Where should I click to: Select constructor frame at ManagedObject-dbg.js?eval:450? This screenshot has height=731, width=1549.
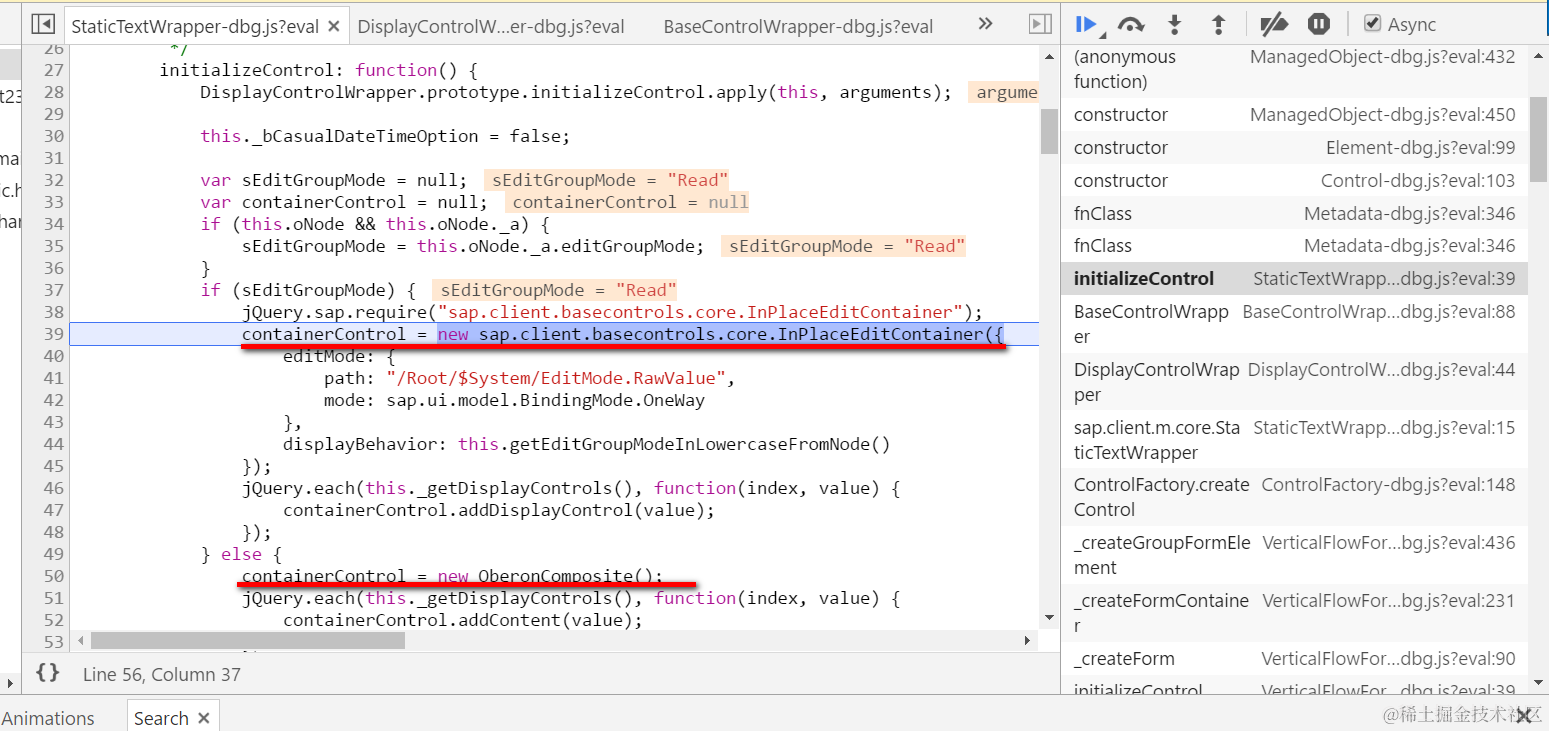pos(1294,115)
